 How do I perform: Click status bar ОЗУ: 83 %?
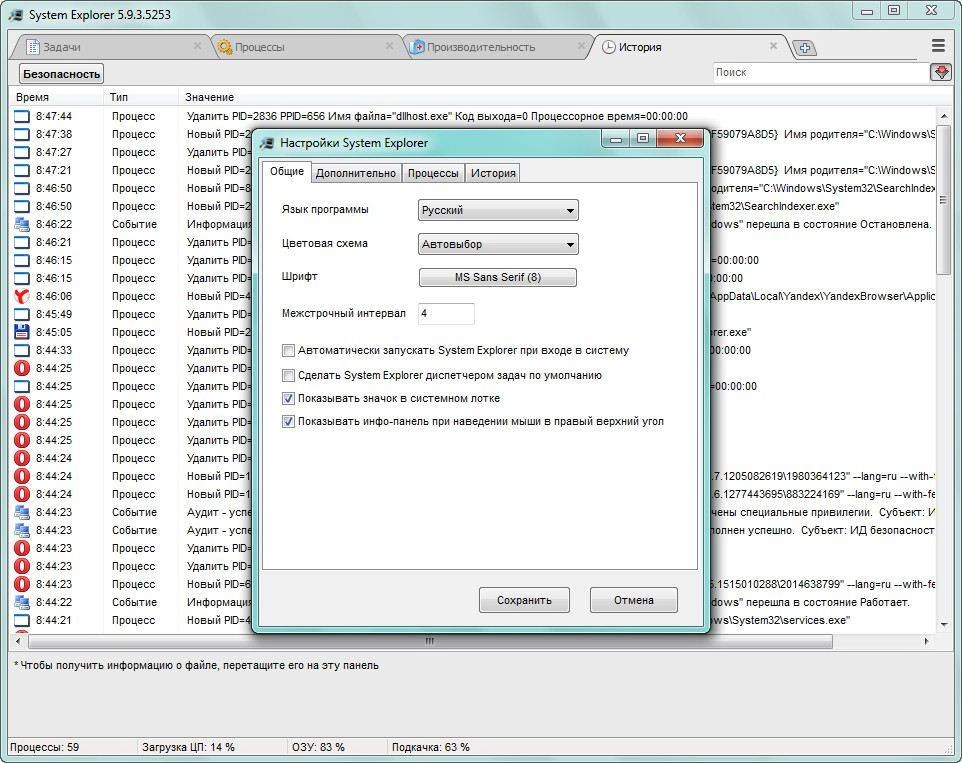[318, 747]
